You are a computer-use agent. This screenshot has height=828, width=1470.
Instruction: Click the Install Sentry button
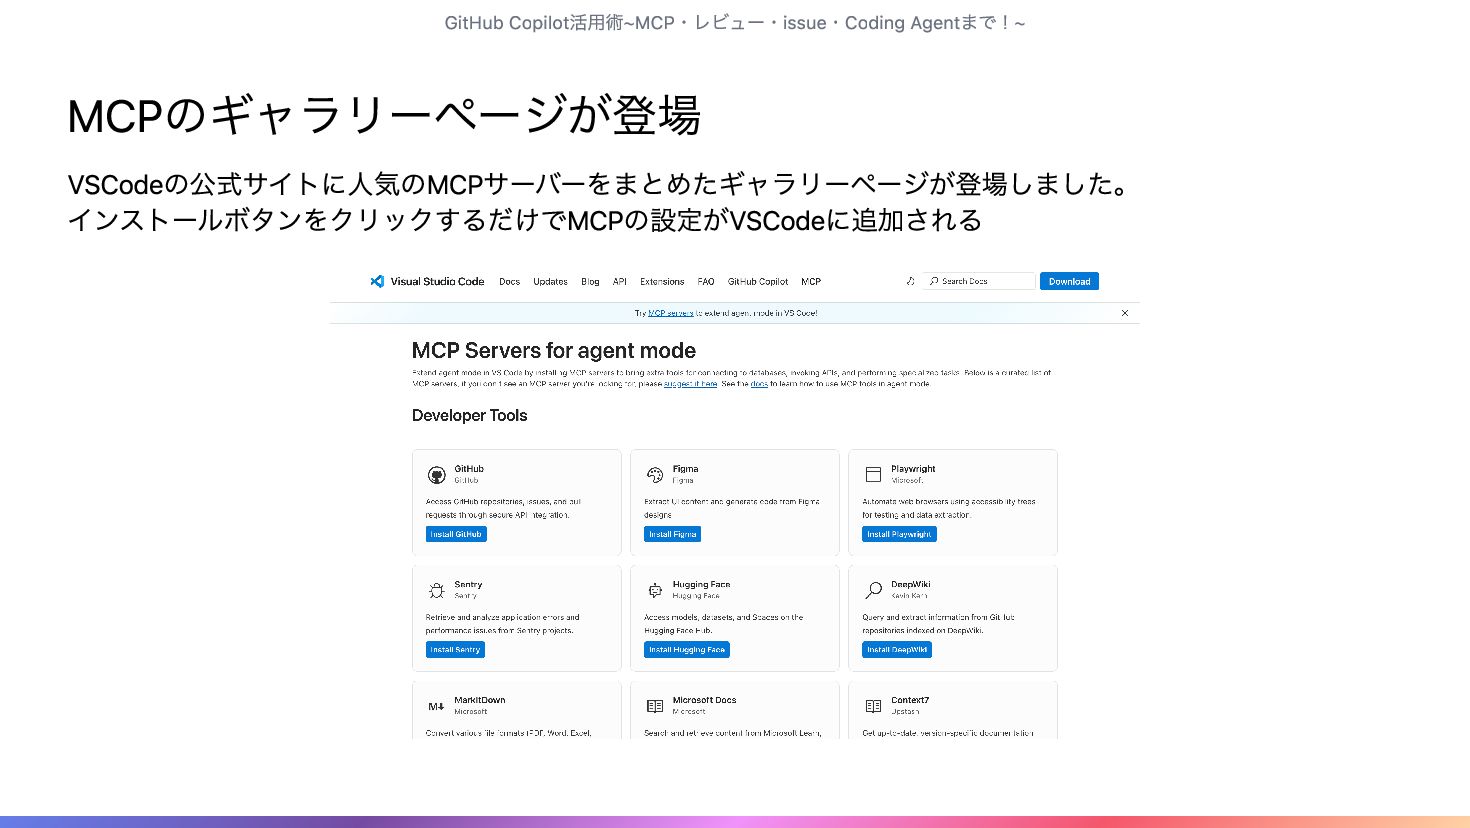[x=455, y=649]
